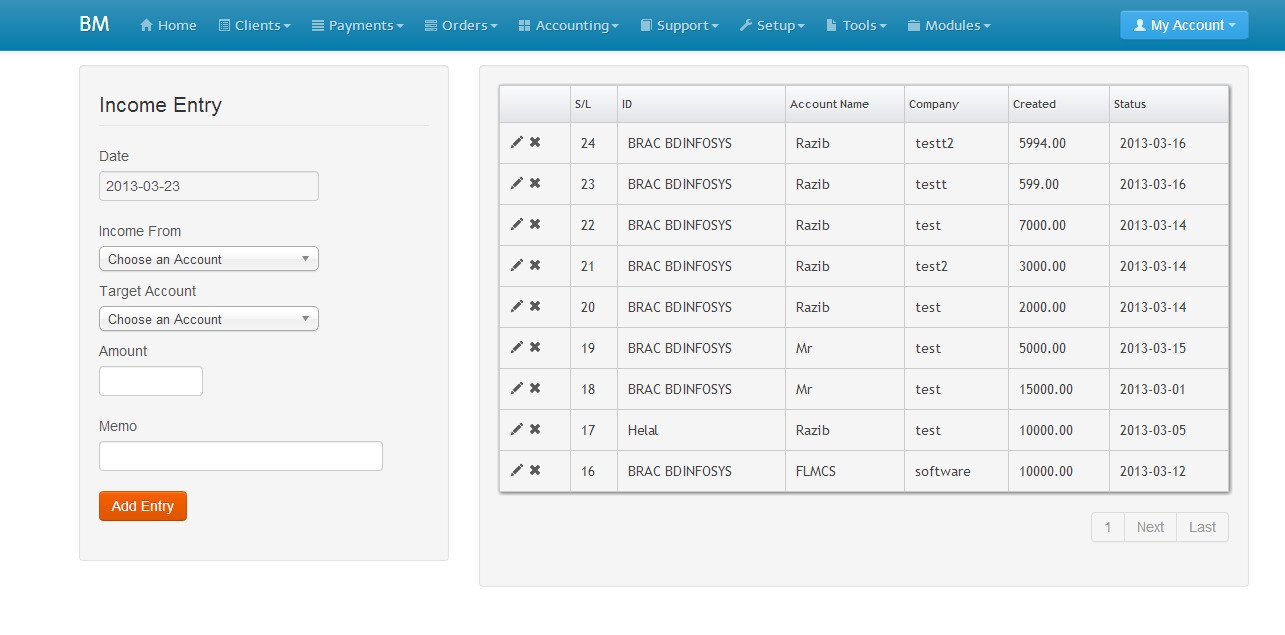Jump to the Last page
This screenshot has width=1285, height=635.
point(1202,527)
